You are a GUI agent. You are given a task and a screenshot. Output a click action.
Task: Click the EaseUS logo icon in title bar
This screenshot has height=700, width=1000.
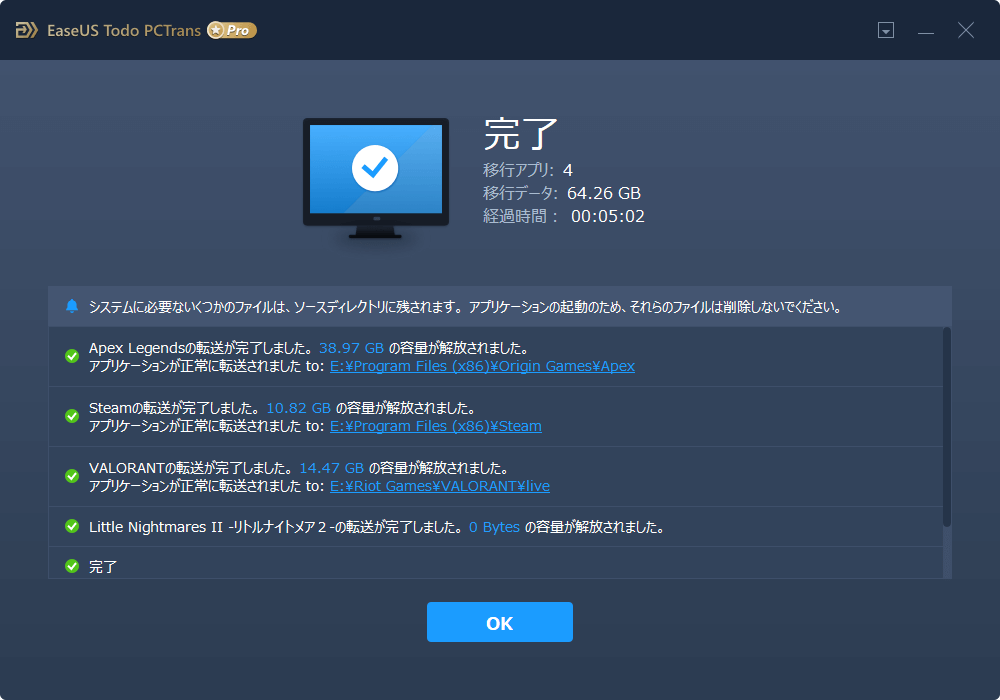coord(26,30)
